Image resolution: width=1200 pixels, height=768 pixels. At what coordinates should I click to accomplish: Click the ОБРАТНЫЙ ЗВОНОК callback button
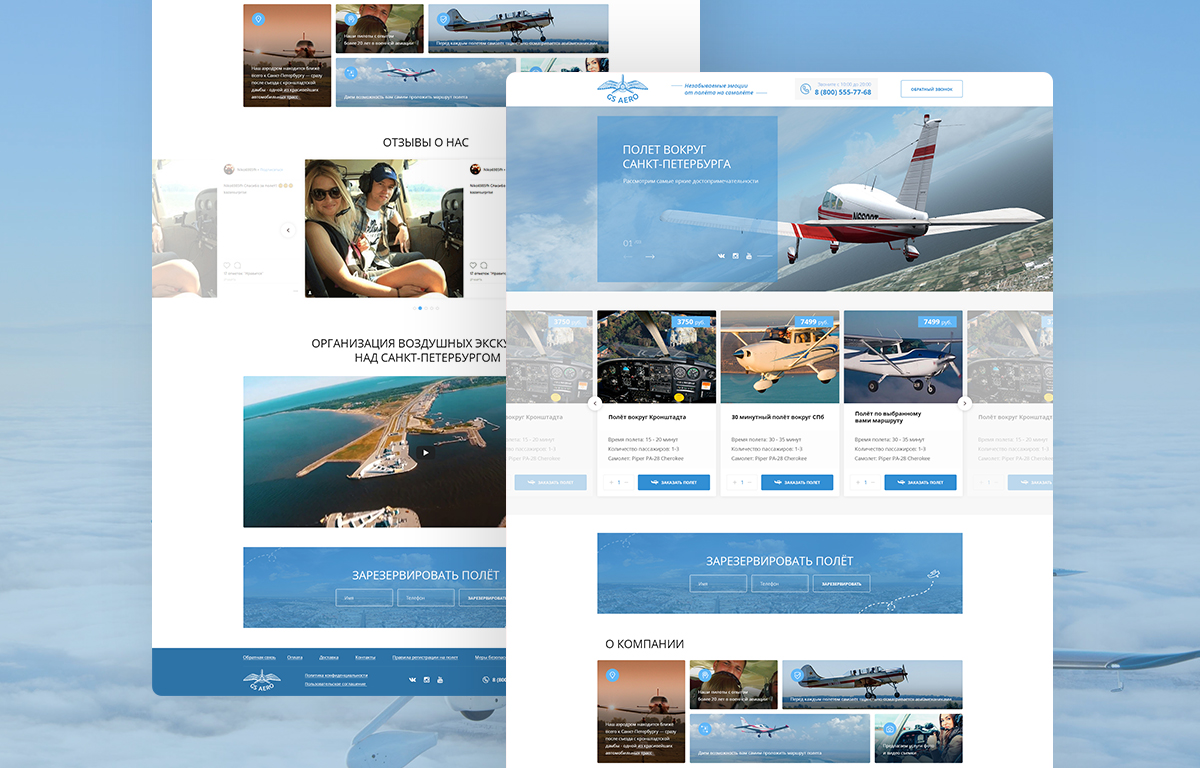931,89
